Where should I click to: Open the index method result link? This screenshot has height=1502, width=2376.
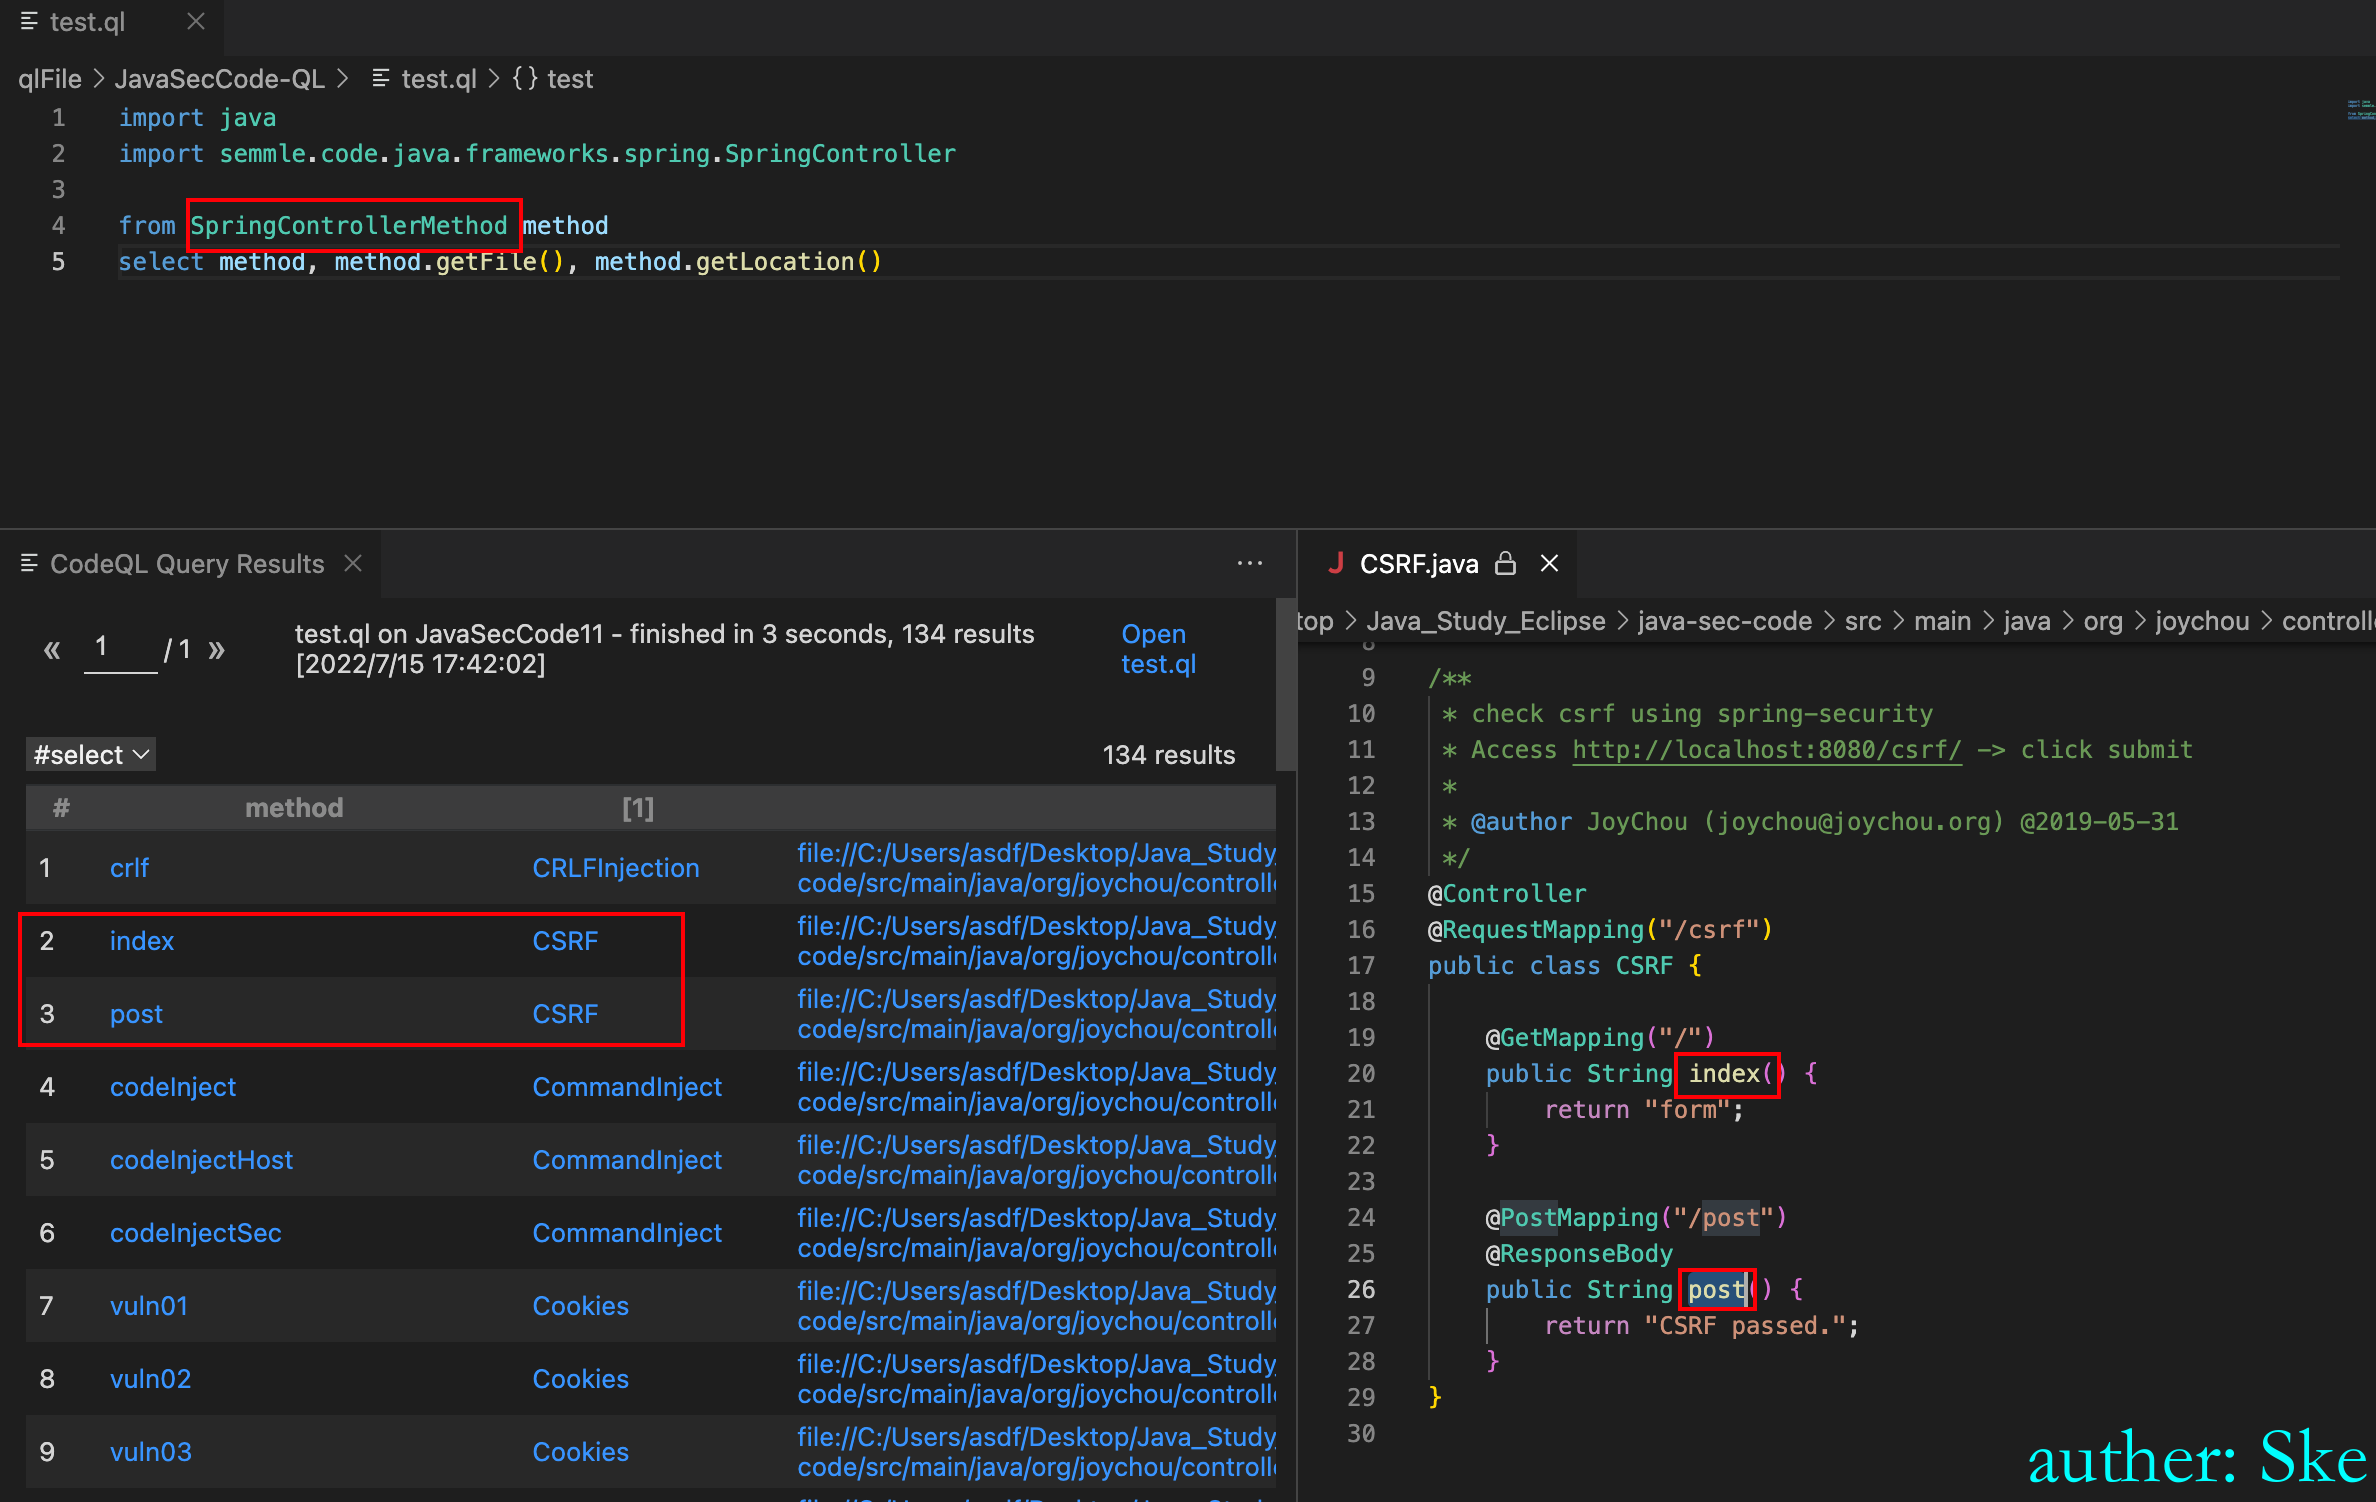pos(141,941)
